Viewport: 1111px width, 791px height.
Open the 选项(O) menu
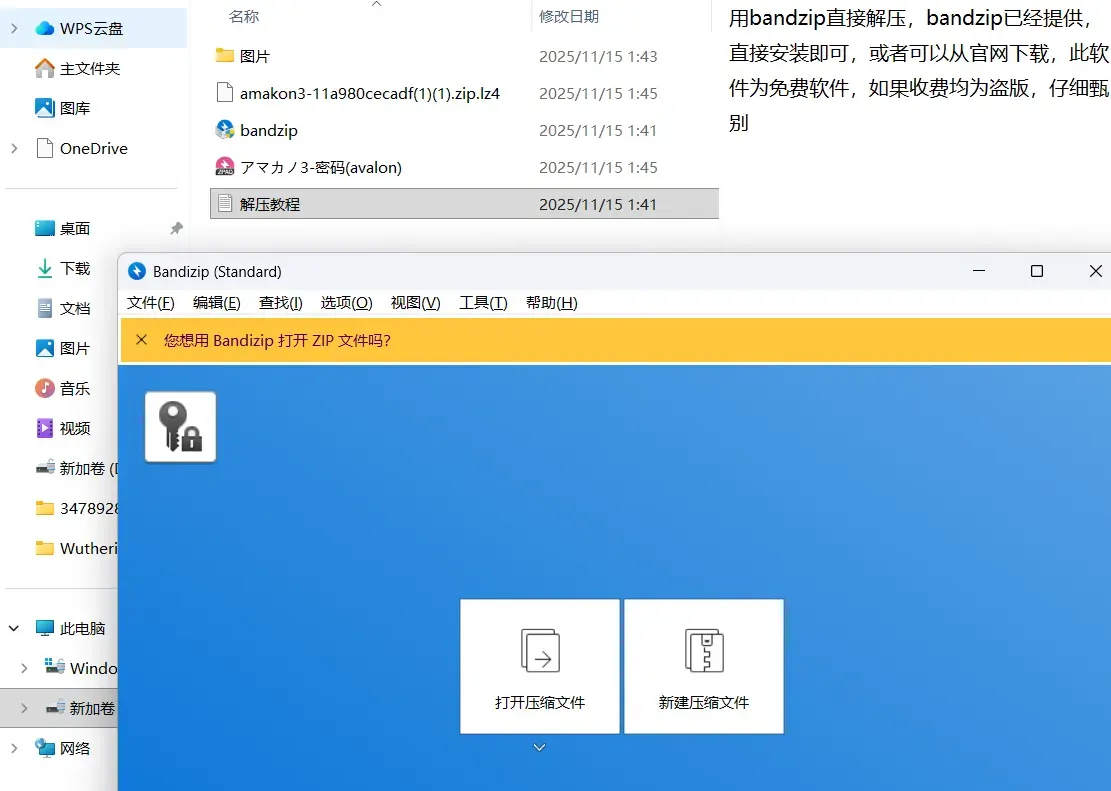coord(346,303)
